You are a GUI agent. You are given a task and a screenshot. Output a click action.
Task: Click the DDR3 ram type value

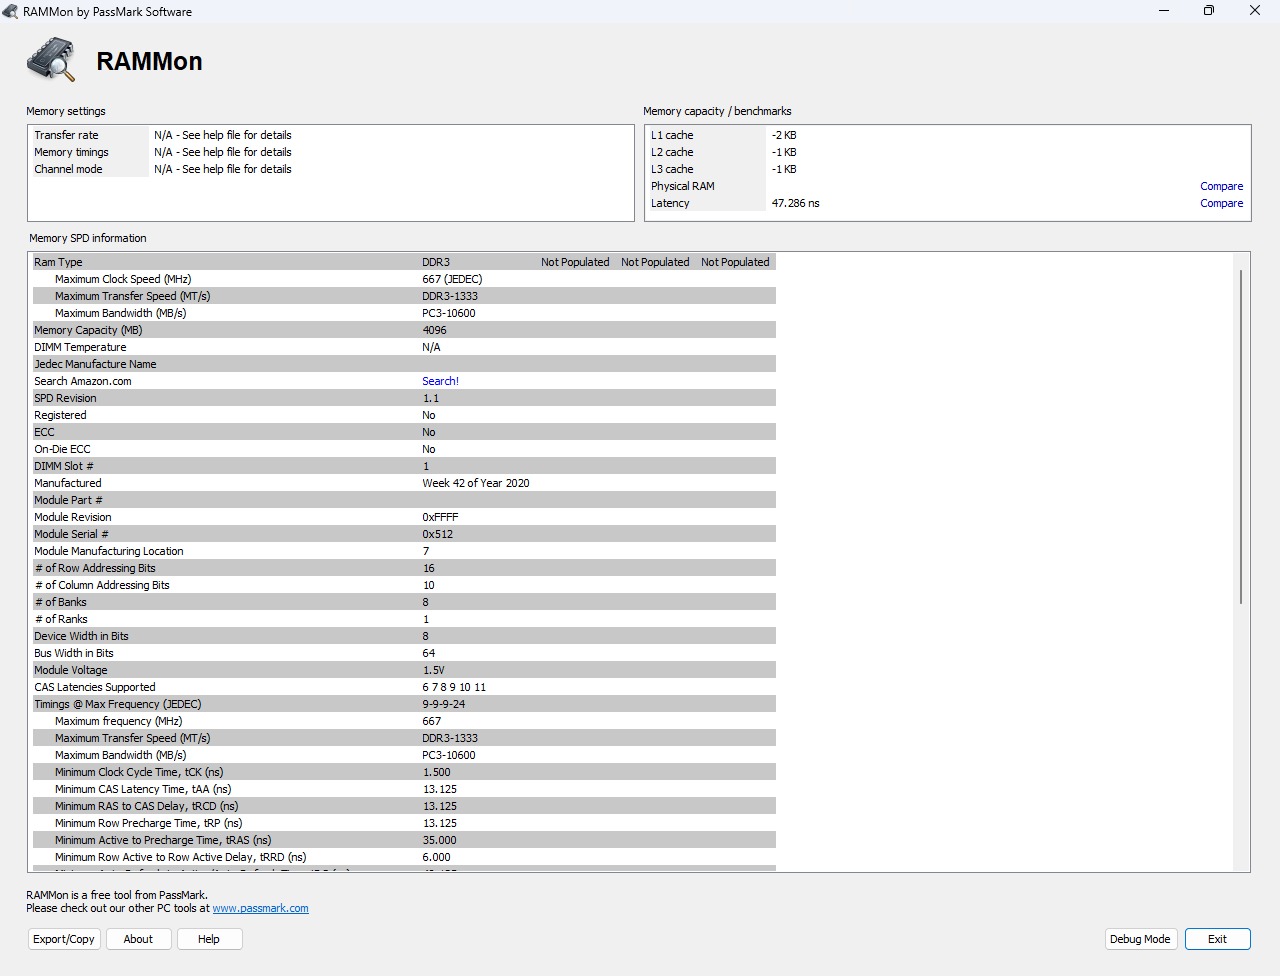436,262
